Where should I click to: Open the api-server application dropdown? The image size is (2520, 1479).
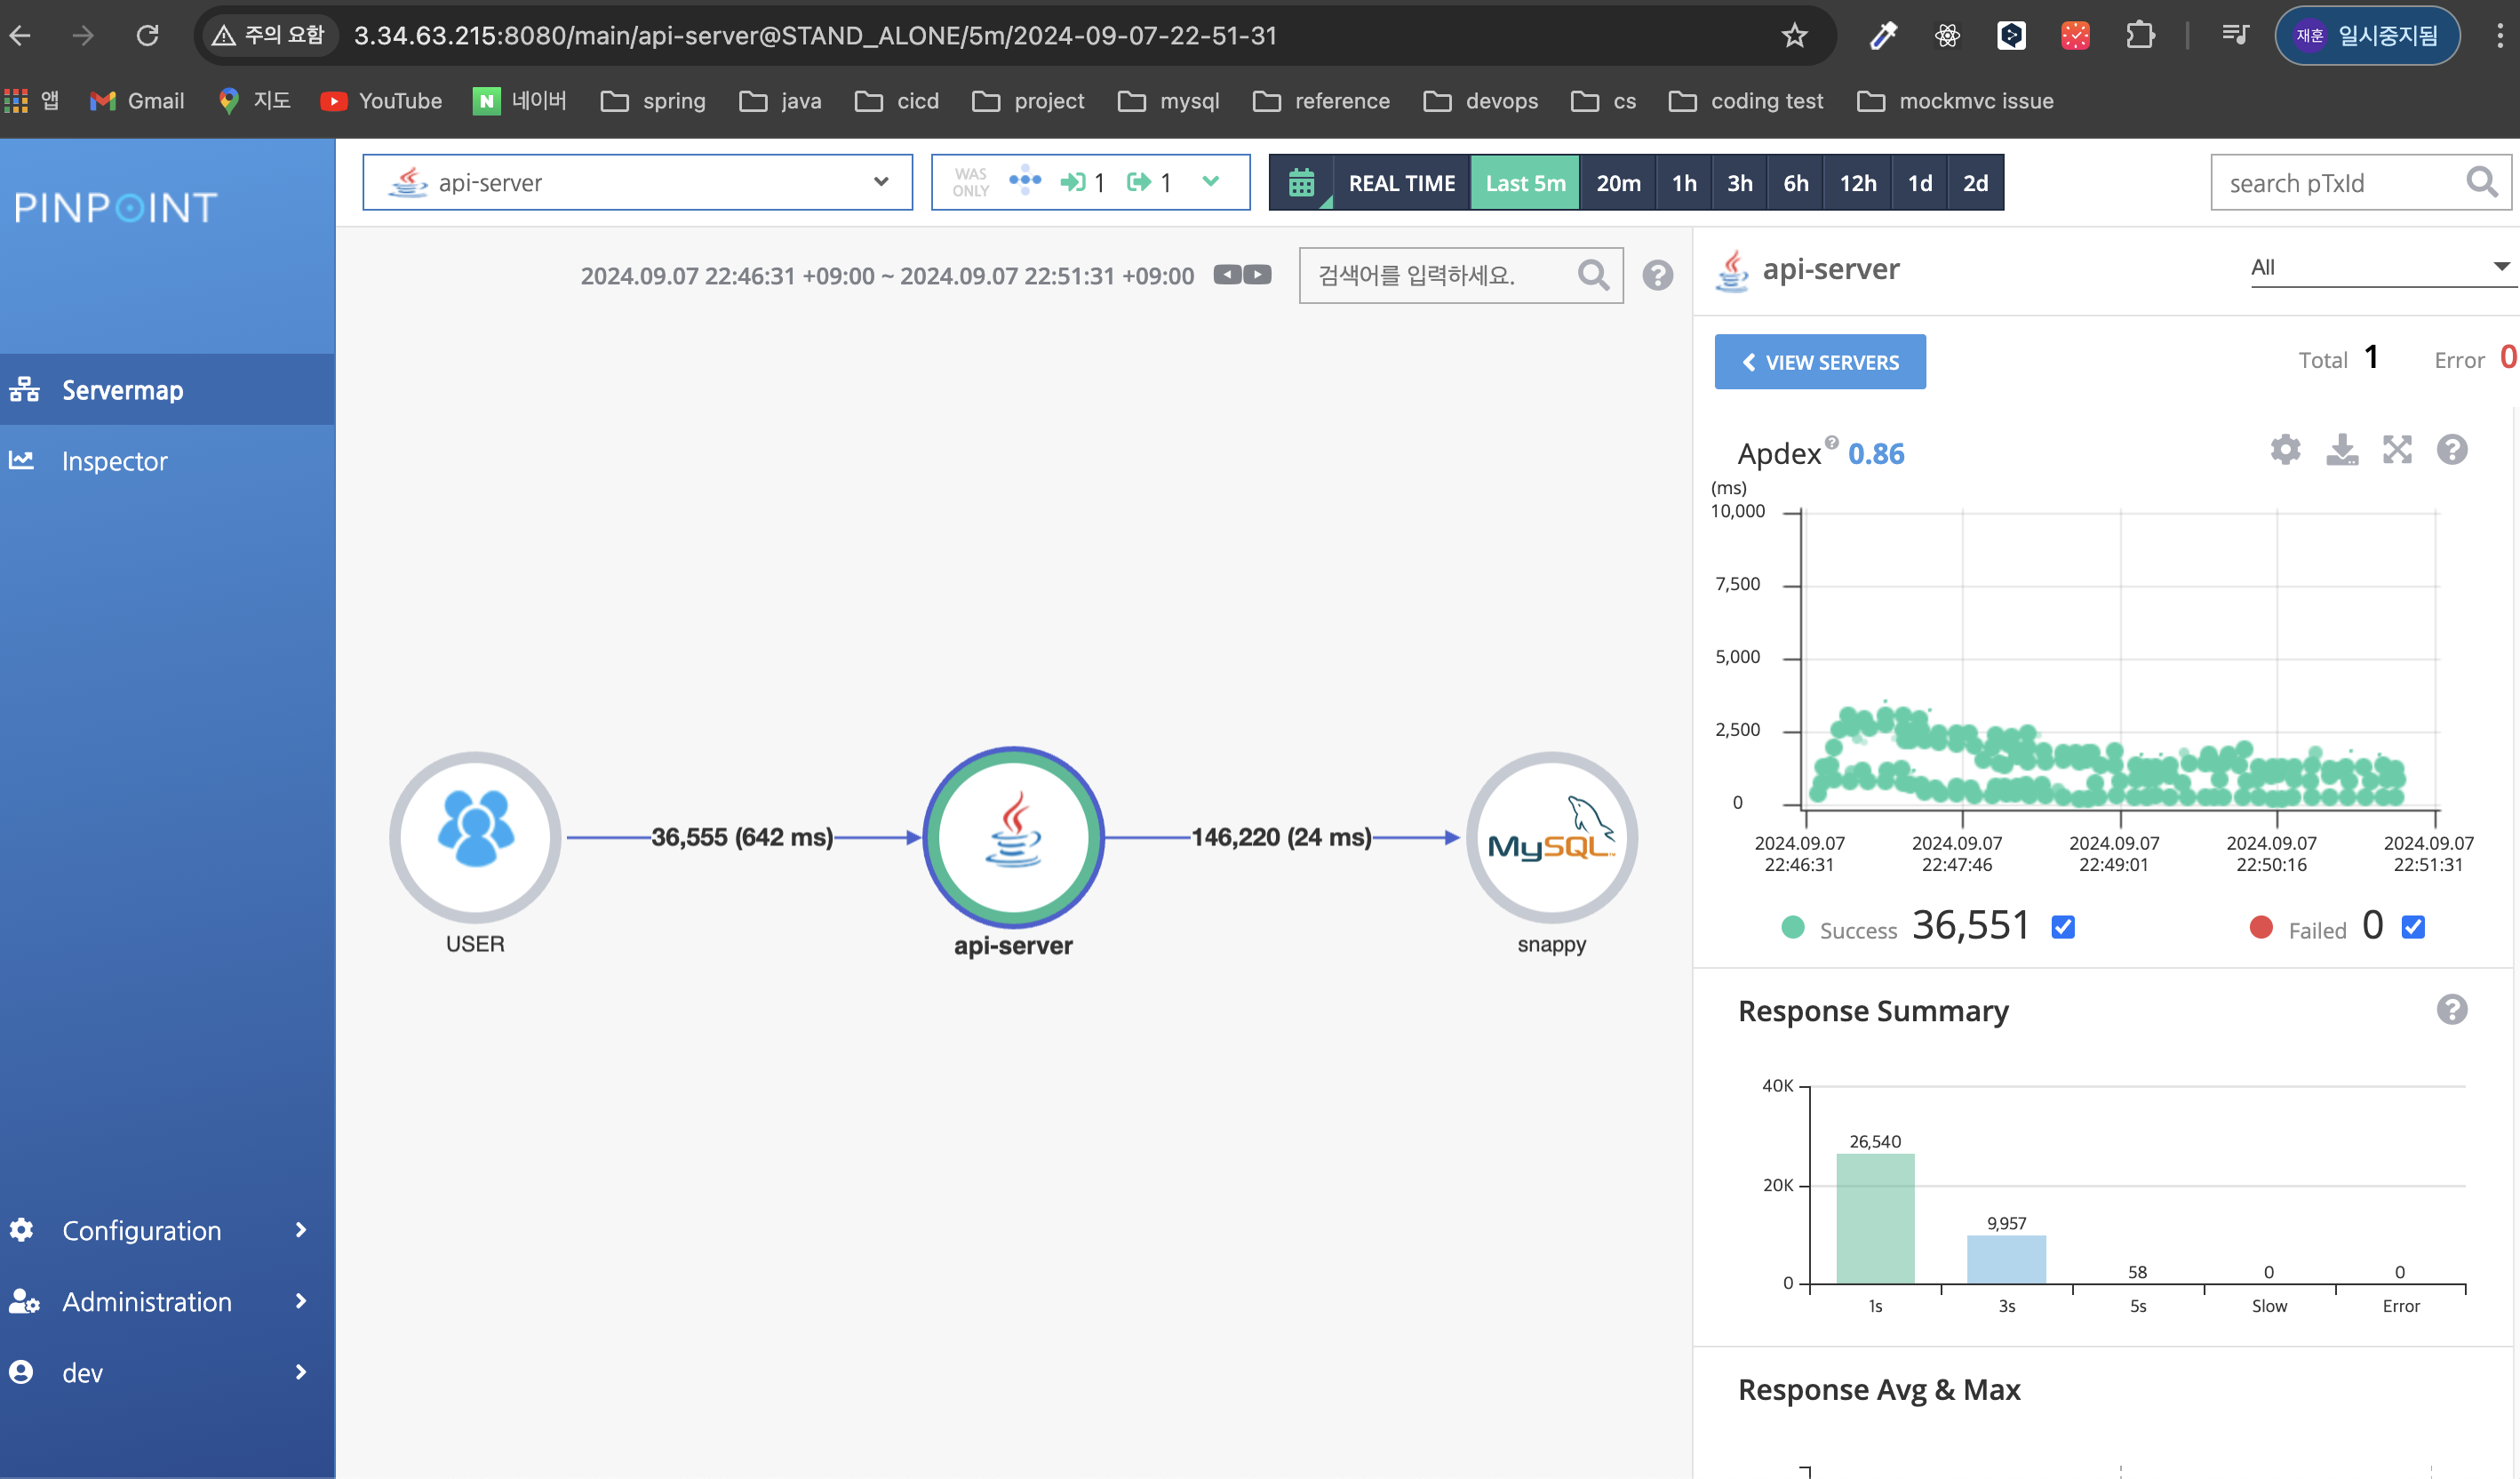point(637,182)
